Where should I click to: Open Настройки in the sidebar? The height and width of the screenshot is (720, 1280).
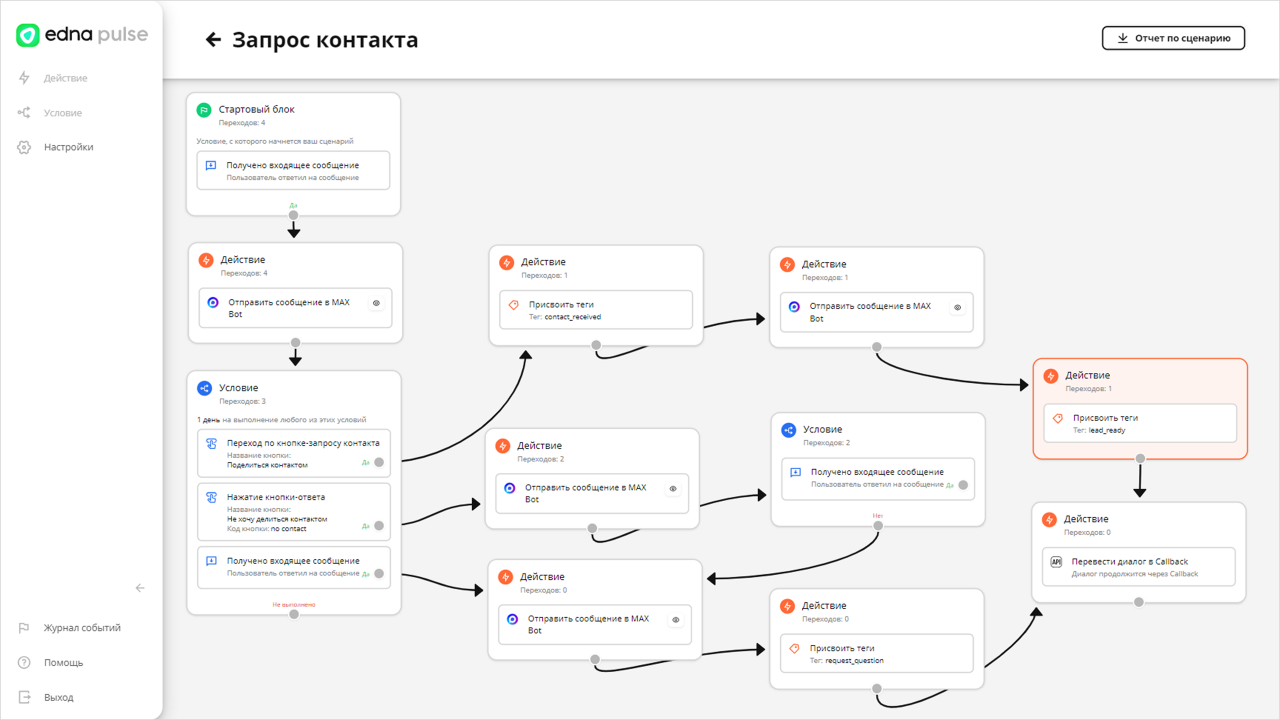coord(68,147)
